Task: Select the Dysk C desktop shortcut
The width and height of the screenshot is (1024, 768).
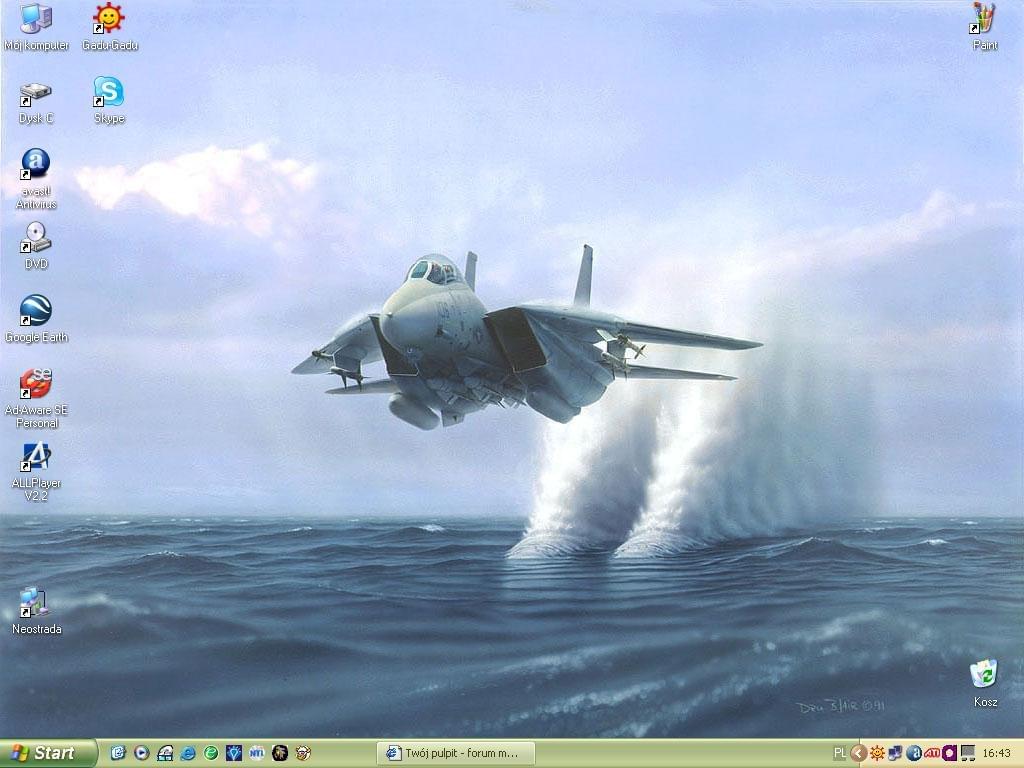Action: pyautogui.click(x=36, y=101)
